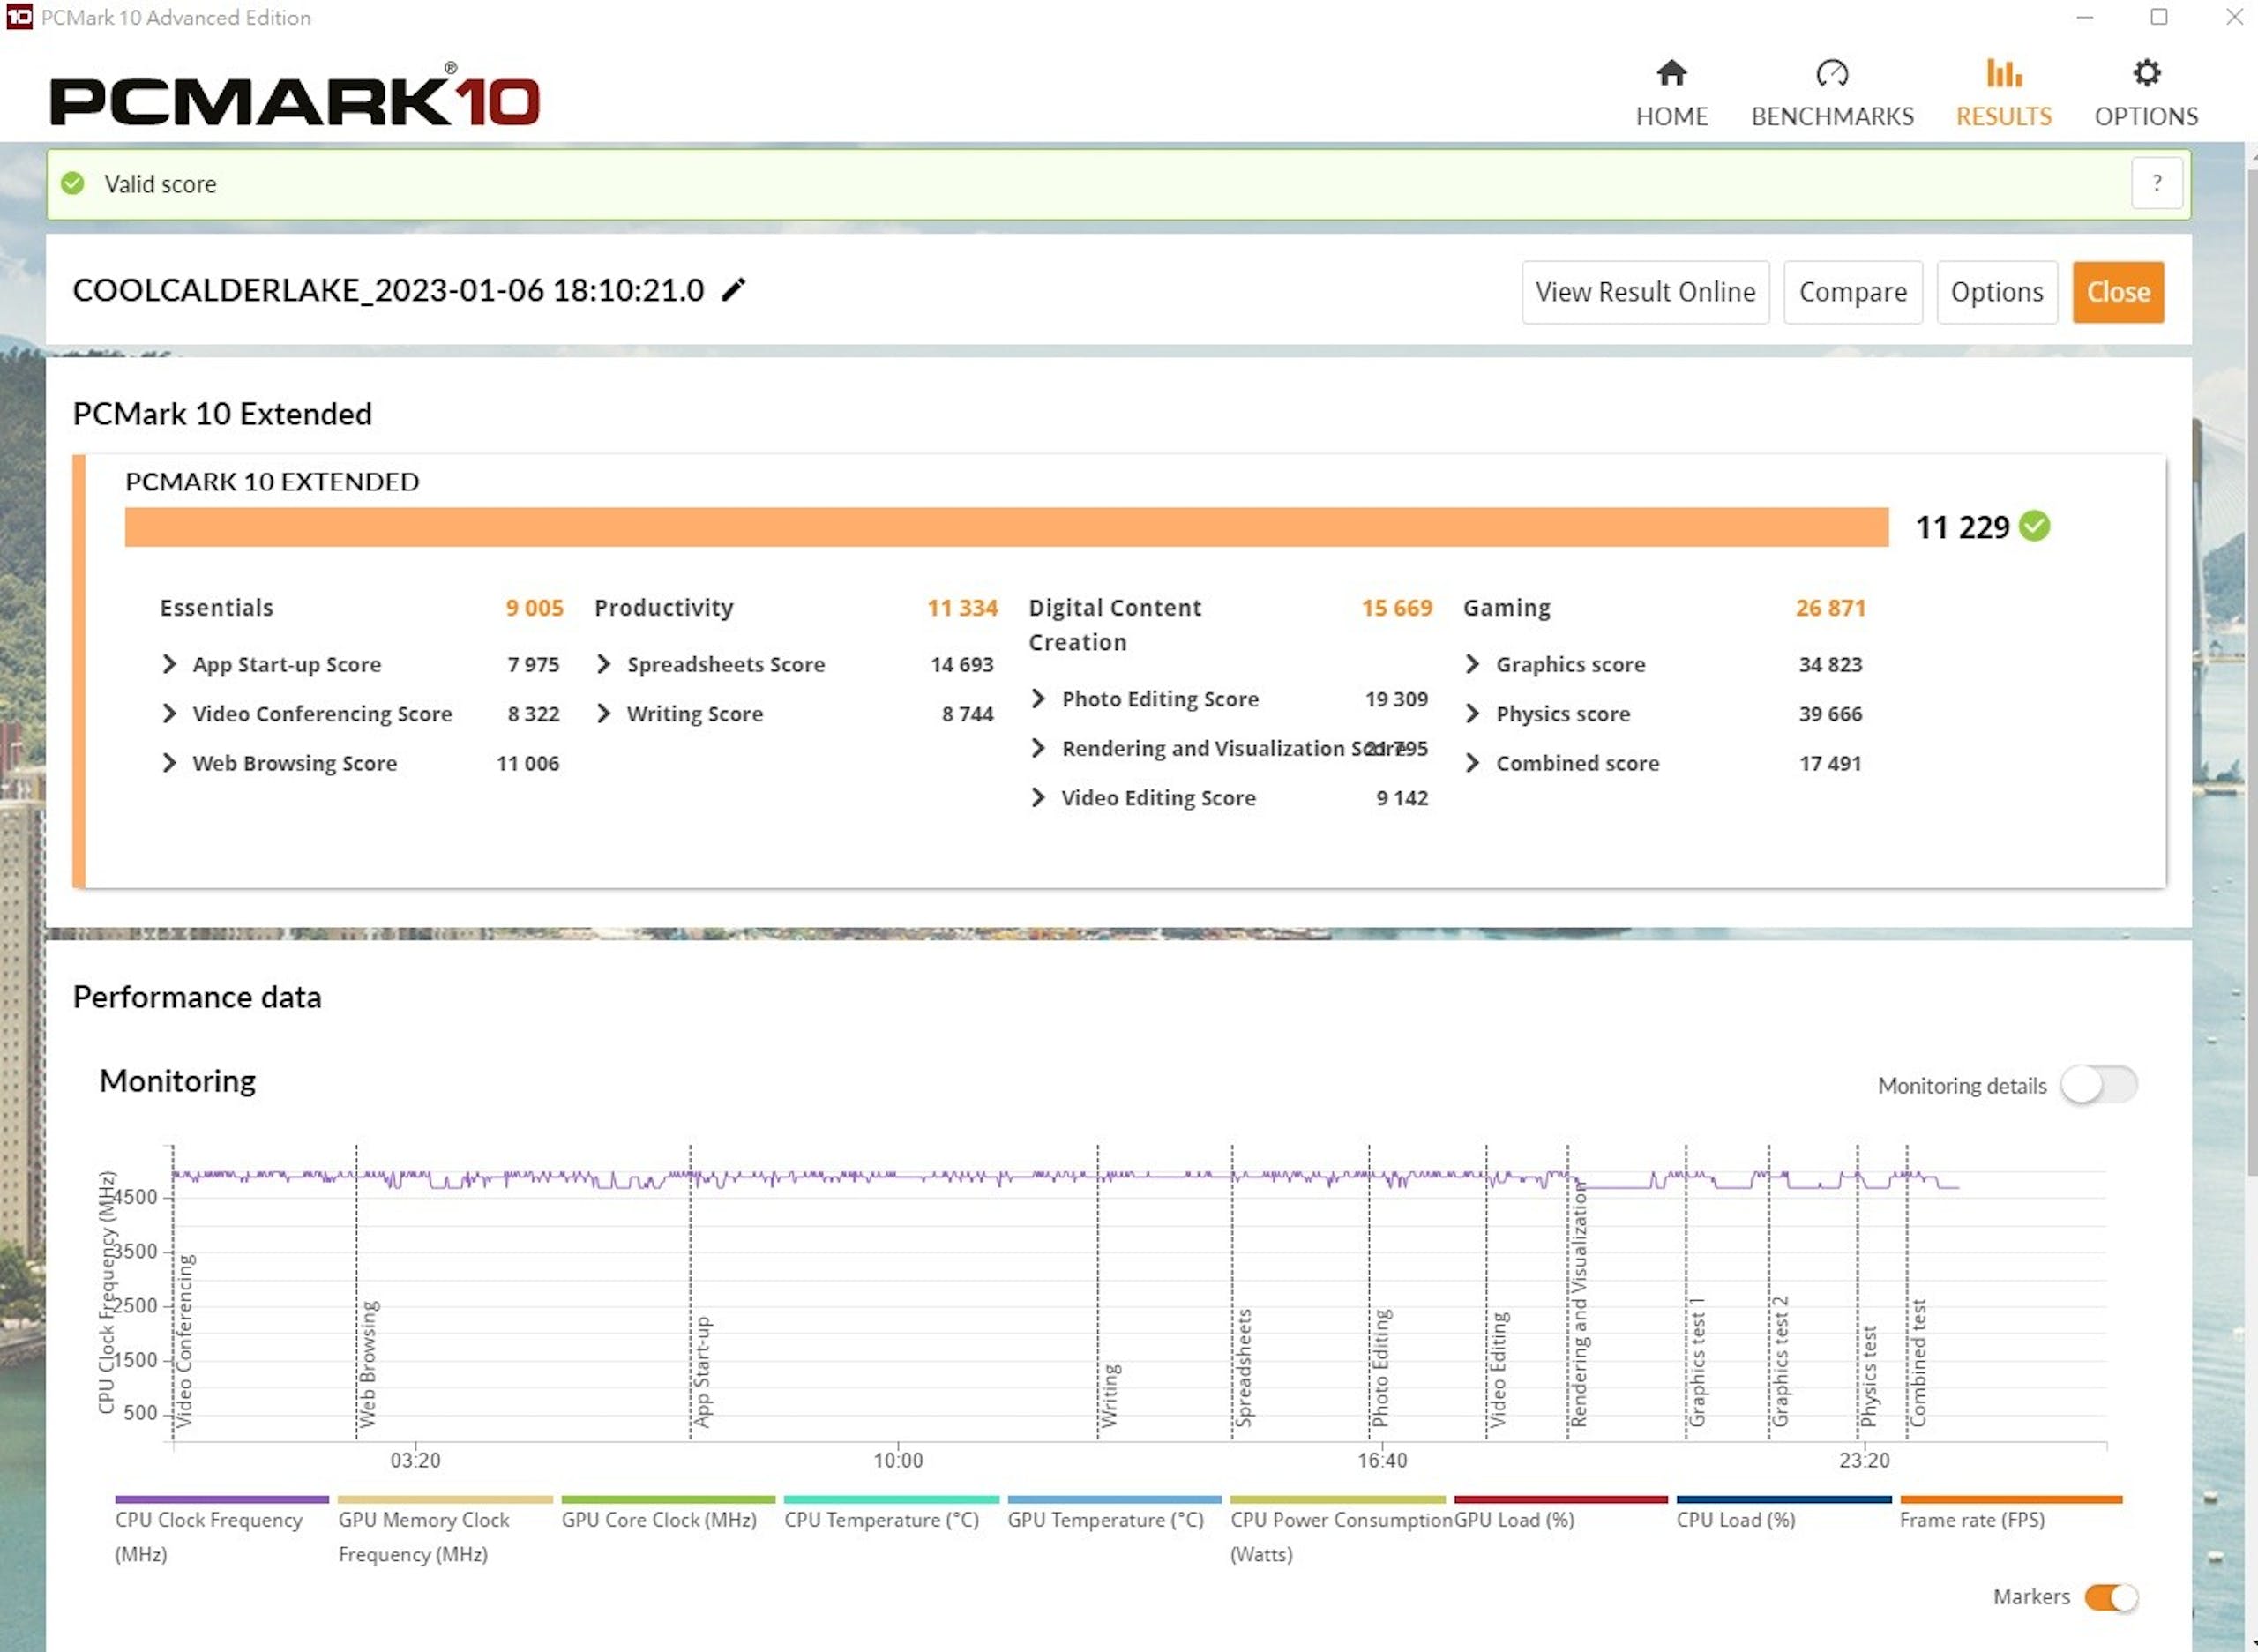Click the benchmarks gauge icon

click(1831, 73)
